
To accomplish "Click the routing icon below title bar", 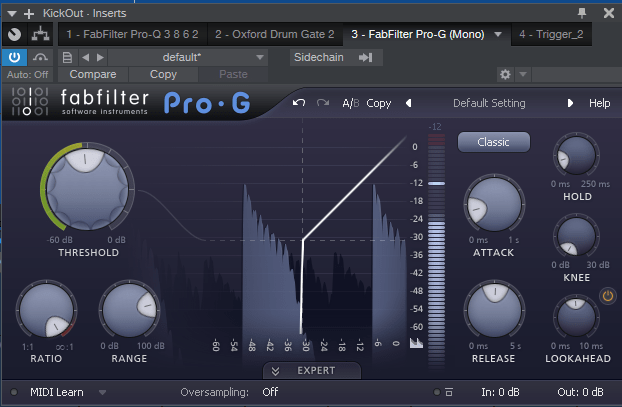I will click(x=40, y=35).
